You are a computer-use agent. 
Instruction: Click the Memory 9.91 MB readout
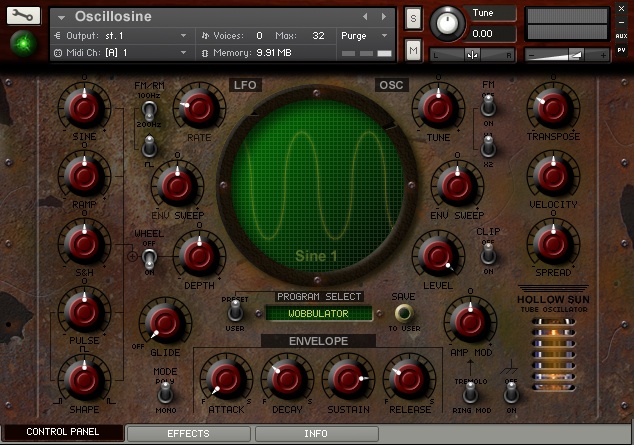pos(252,53)
